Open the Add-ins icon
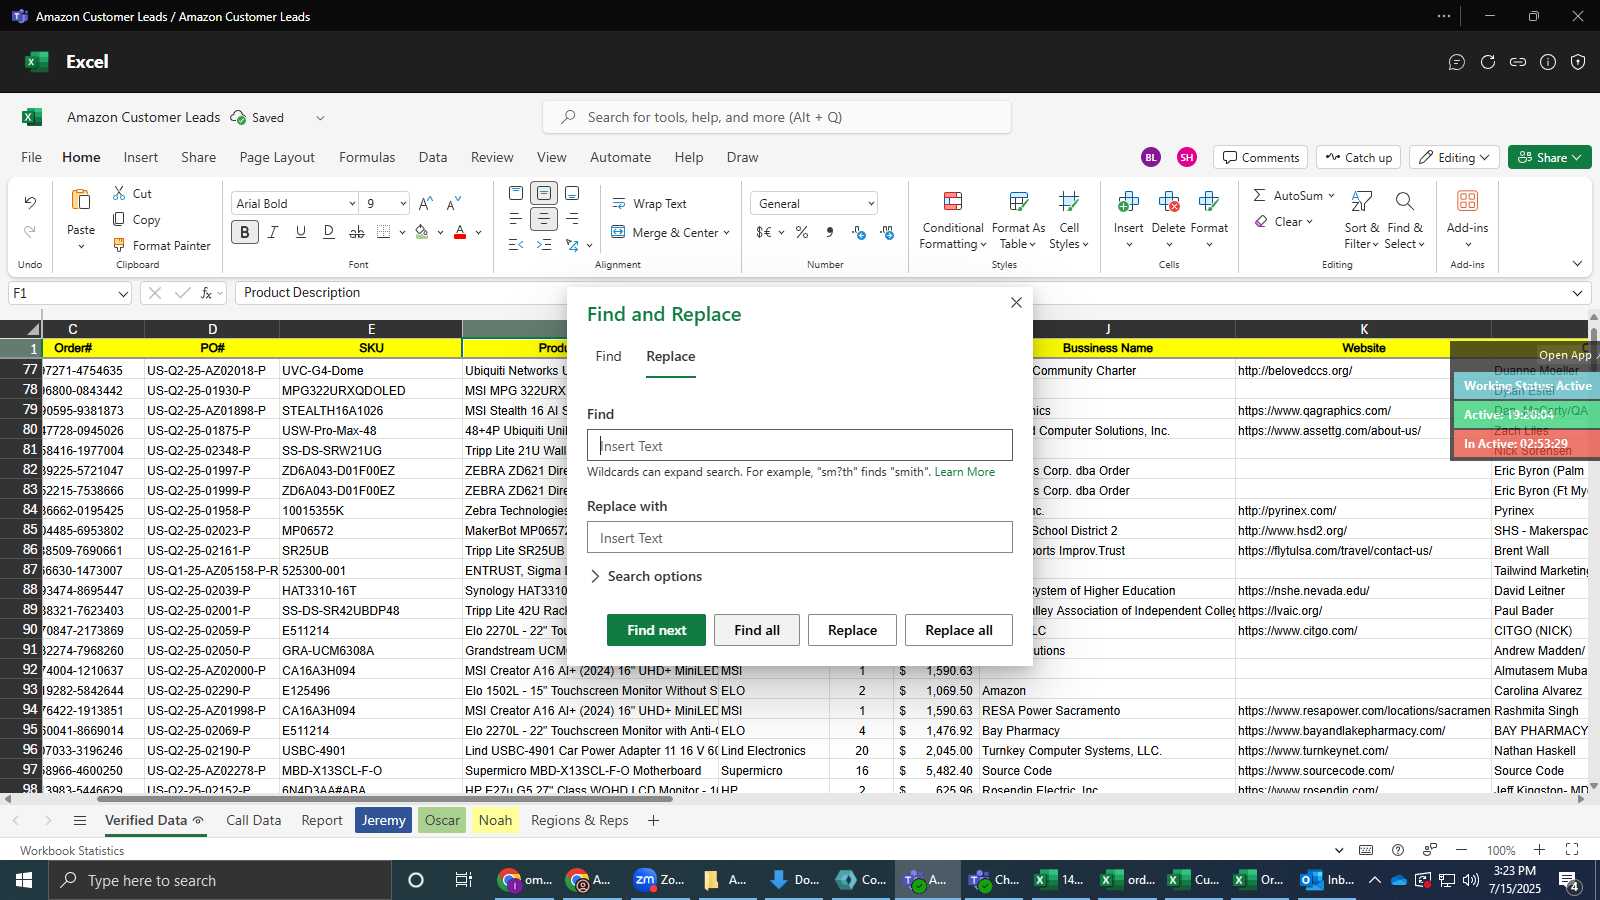This screenshot has height=900, width=1600. pos(1467,201)
